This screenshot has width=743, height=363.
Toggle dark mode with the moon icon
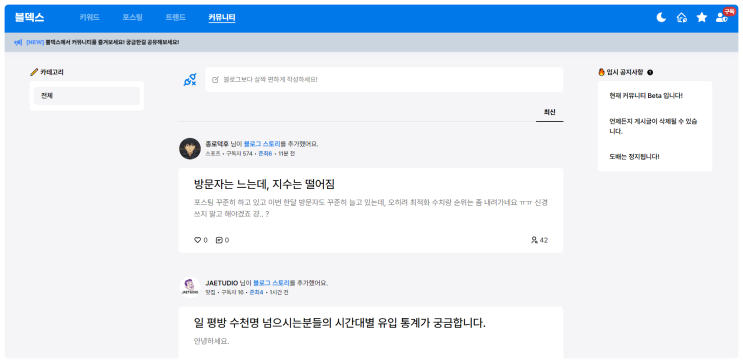click(x=661, y=18)
